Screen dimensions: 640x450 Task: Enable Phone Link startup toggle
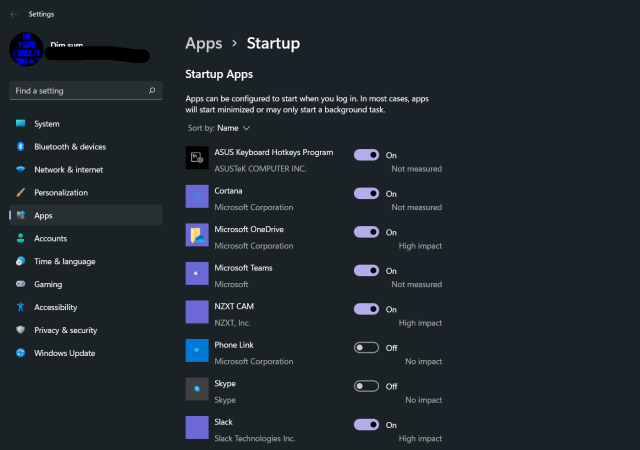click(x=366, y=348)
